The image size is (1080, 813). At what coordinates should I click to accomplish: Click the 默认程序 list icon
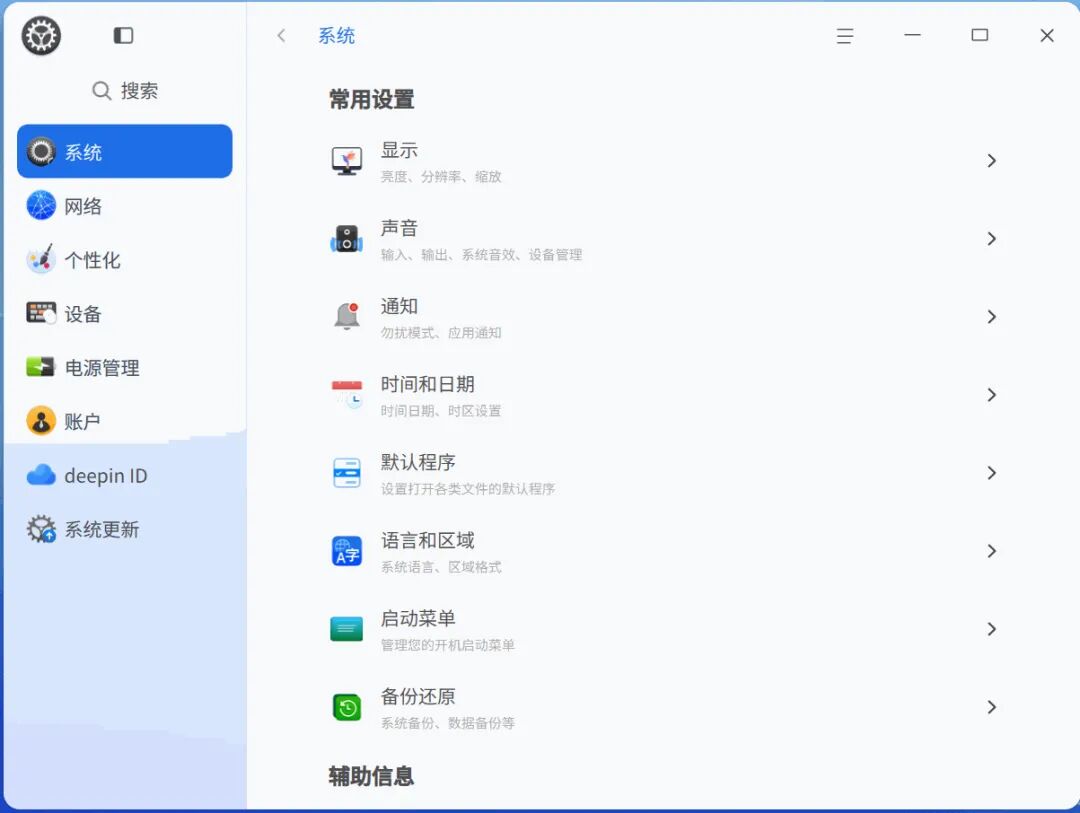347,473
